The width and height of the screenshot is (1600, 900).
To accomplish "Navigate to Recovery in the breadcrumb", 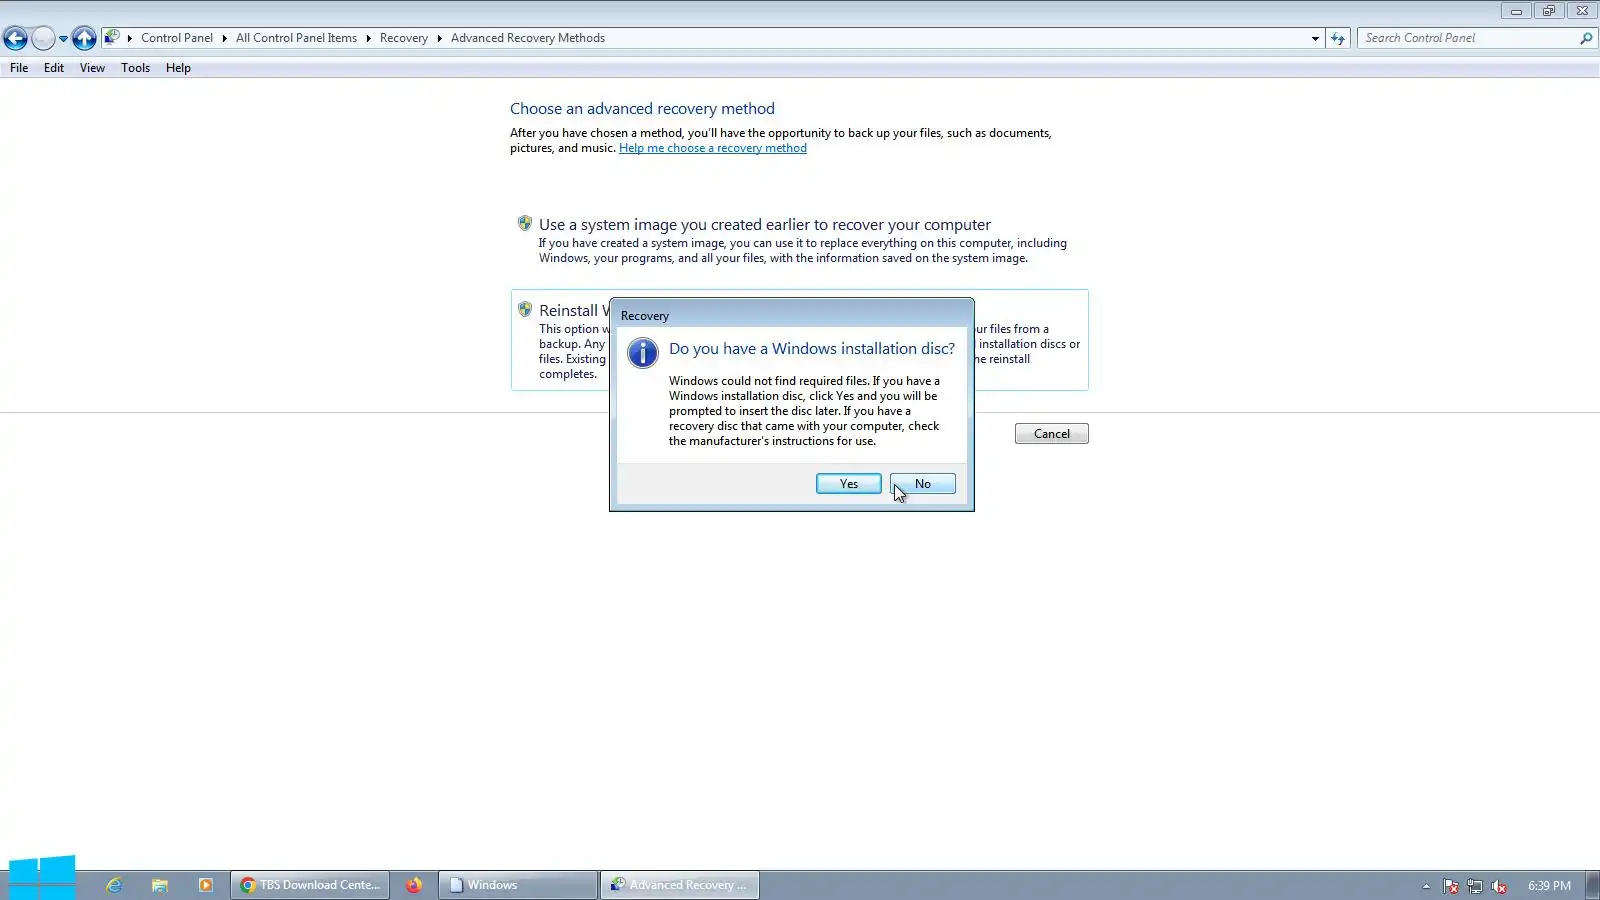I will pyautogui.click(x=404, y=38).
